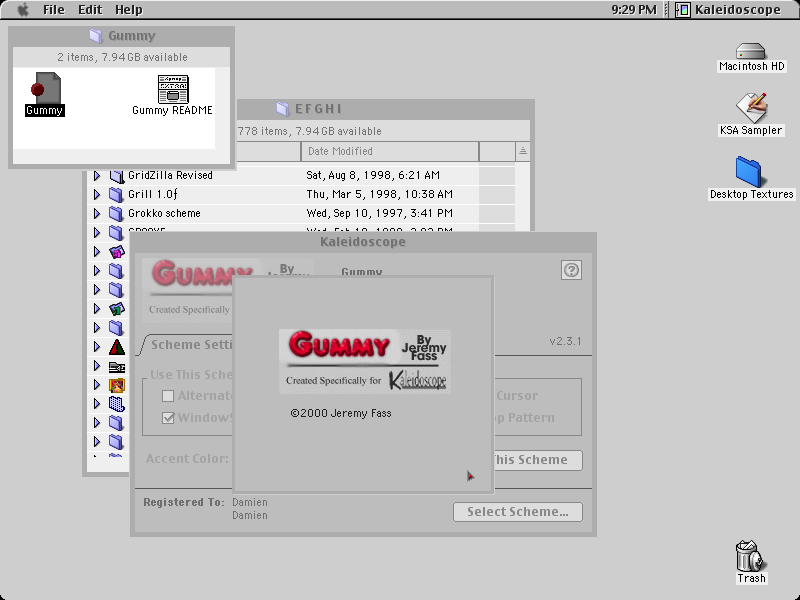Expand the row with the green folder icon
Image resolution: width=800 pixels, height=600 pixels.
click(x=97, y=309)
